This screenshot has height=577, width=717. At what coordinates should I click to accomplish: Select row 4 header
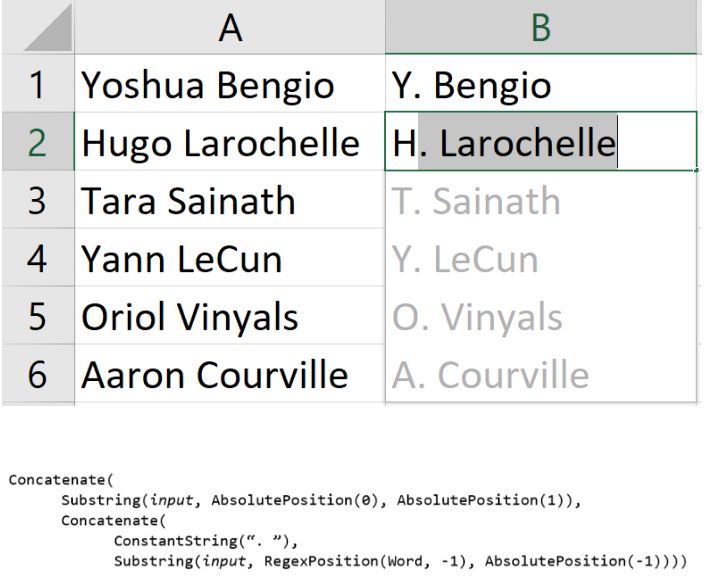pos(38,257)
